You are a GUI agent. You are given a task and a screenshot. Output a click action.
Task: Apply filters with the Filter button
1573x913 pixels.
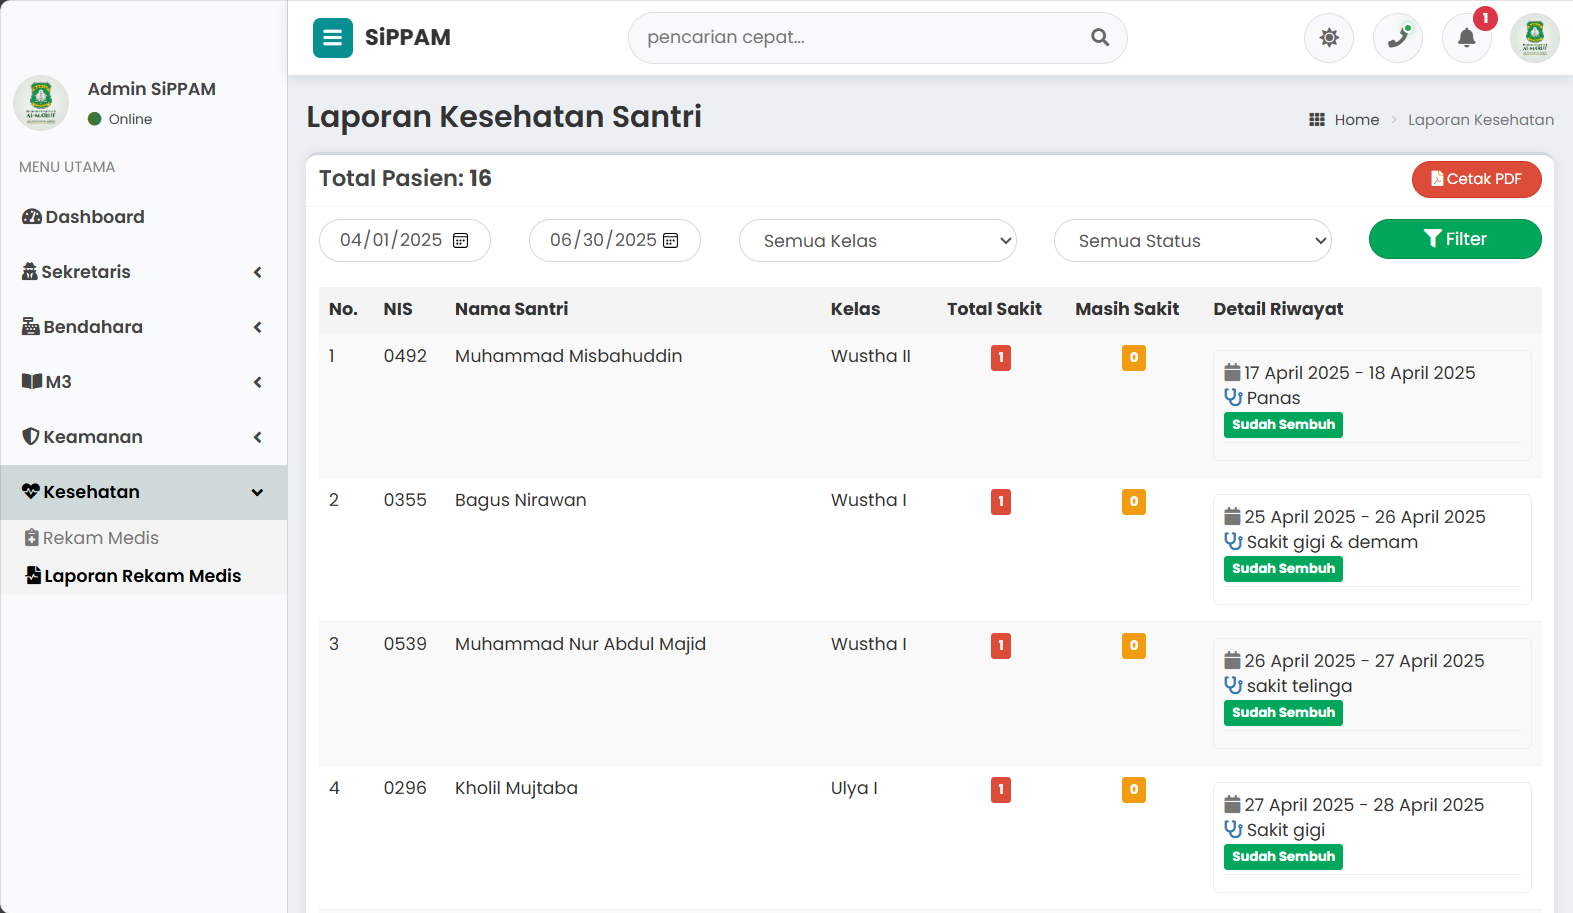[1454, 239]
